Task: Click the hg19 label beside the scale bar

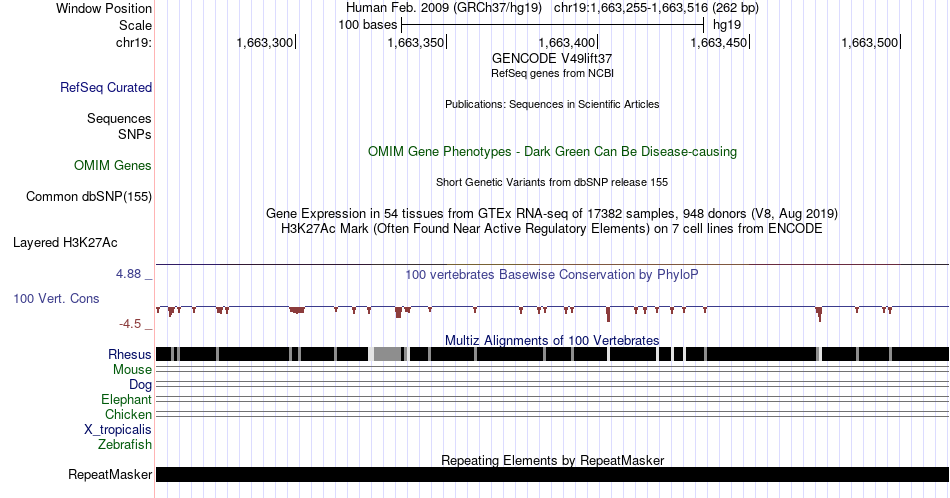Action: pyautogui.click(x=726, y=25)
